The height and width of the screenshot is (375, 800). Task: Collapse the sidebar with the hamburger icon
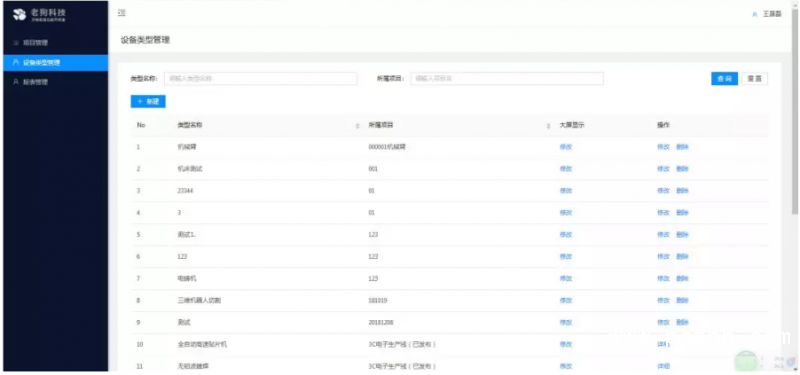click(121, 13)
